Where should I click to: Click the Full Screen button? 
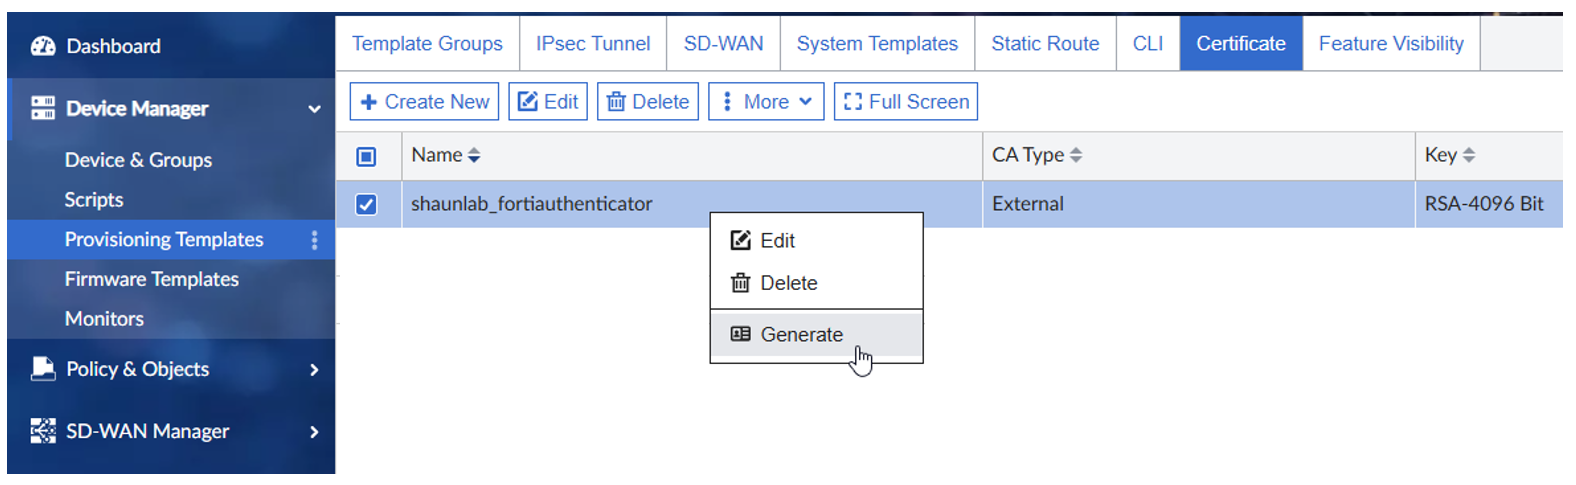pos(906,102)
